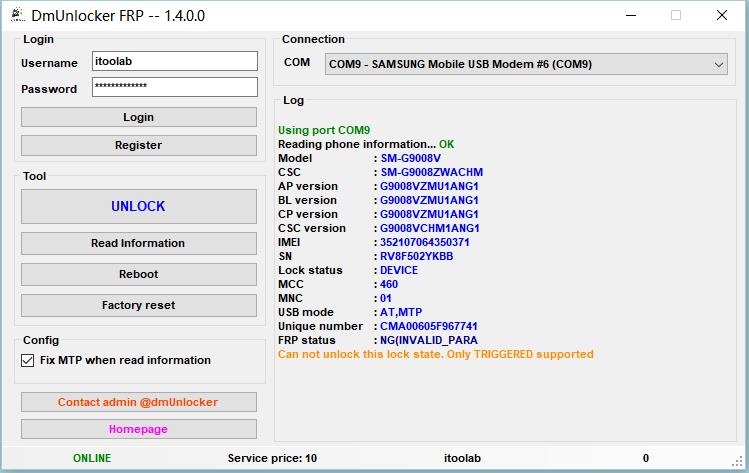Click the AP version value G9008VZMU1ANG1
Screen dimensions: 749x473
point(429,186)
